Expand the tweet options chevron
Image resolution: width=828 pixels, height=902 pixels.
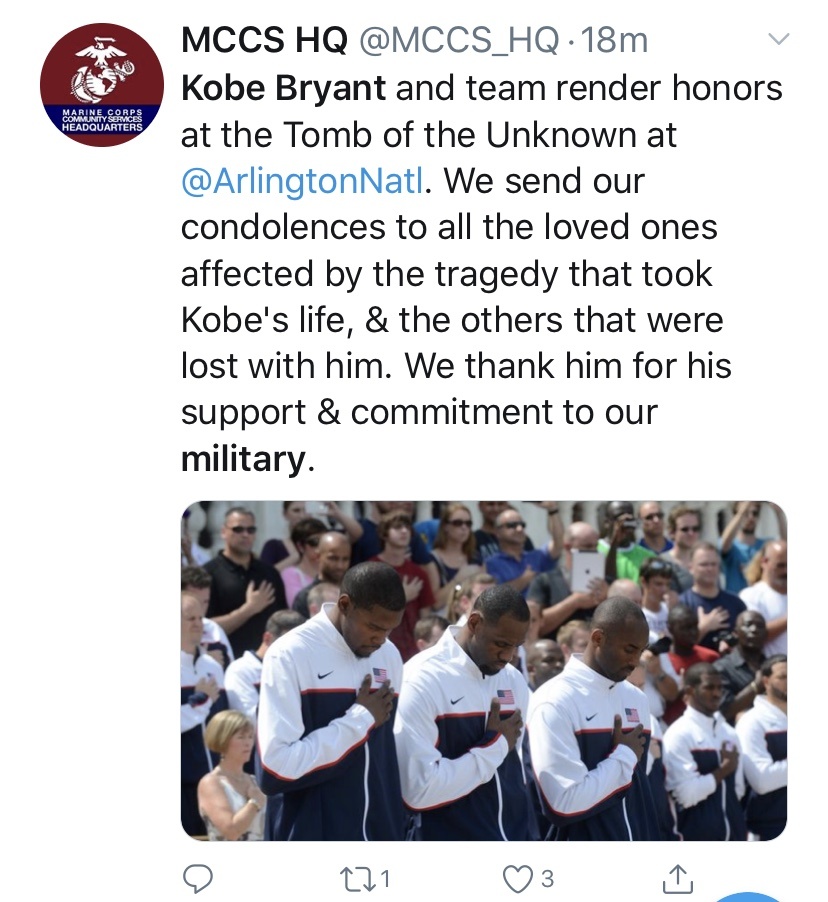click(777, 40)
